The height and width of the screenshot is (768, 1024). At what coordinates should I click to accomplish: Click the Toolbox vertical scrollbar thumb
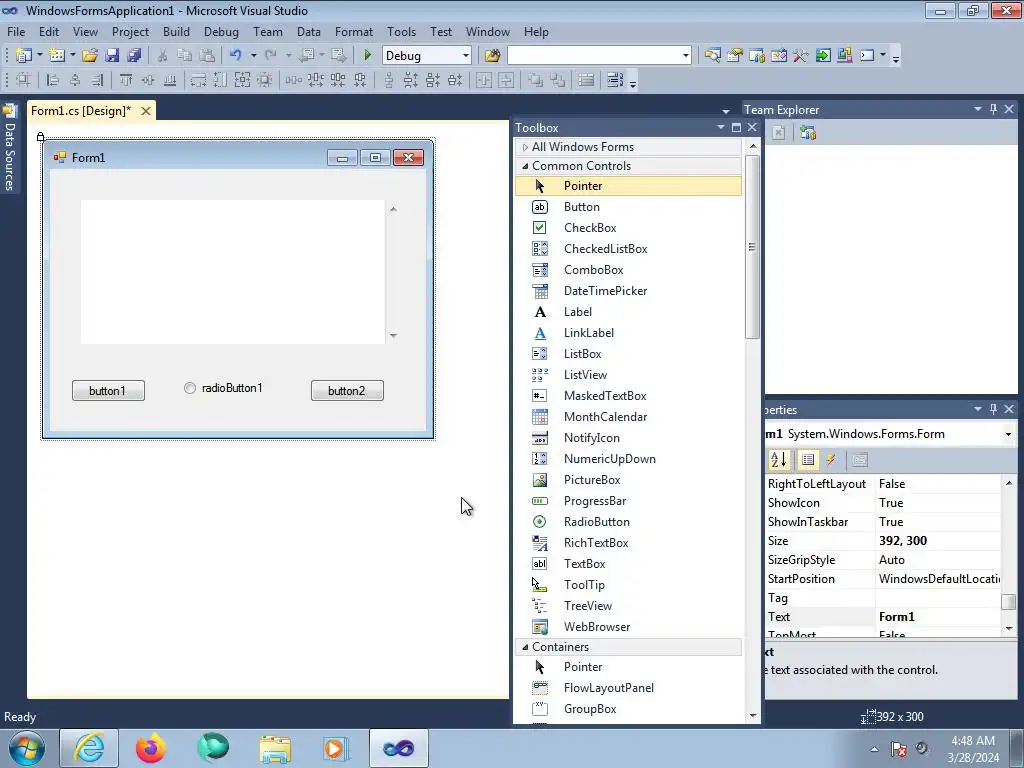click(752, 247)
